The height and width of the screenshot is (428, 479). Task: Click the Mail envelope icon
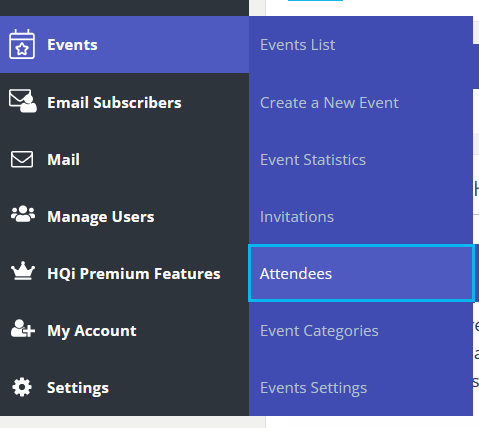(x=22, y=159)
